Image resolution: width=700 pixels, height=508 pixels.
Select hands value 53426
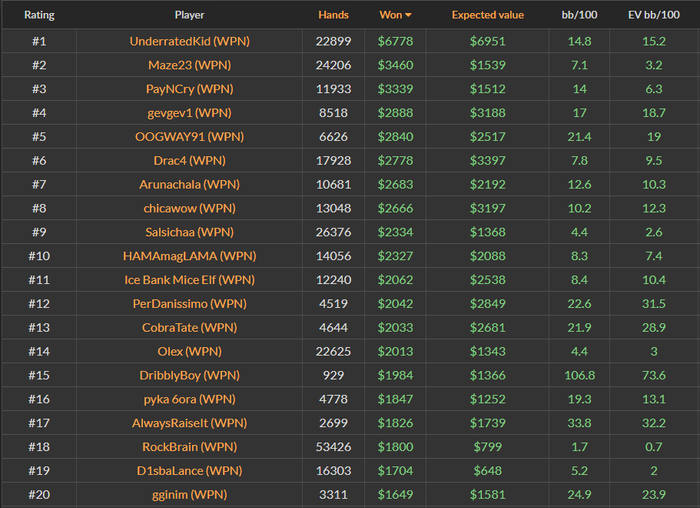pos(333,447)
